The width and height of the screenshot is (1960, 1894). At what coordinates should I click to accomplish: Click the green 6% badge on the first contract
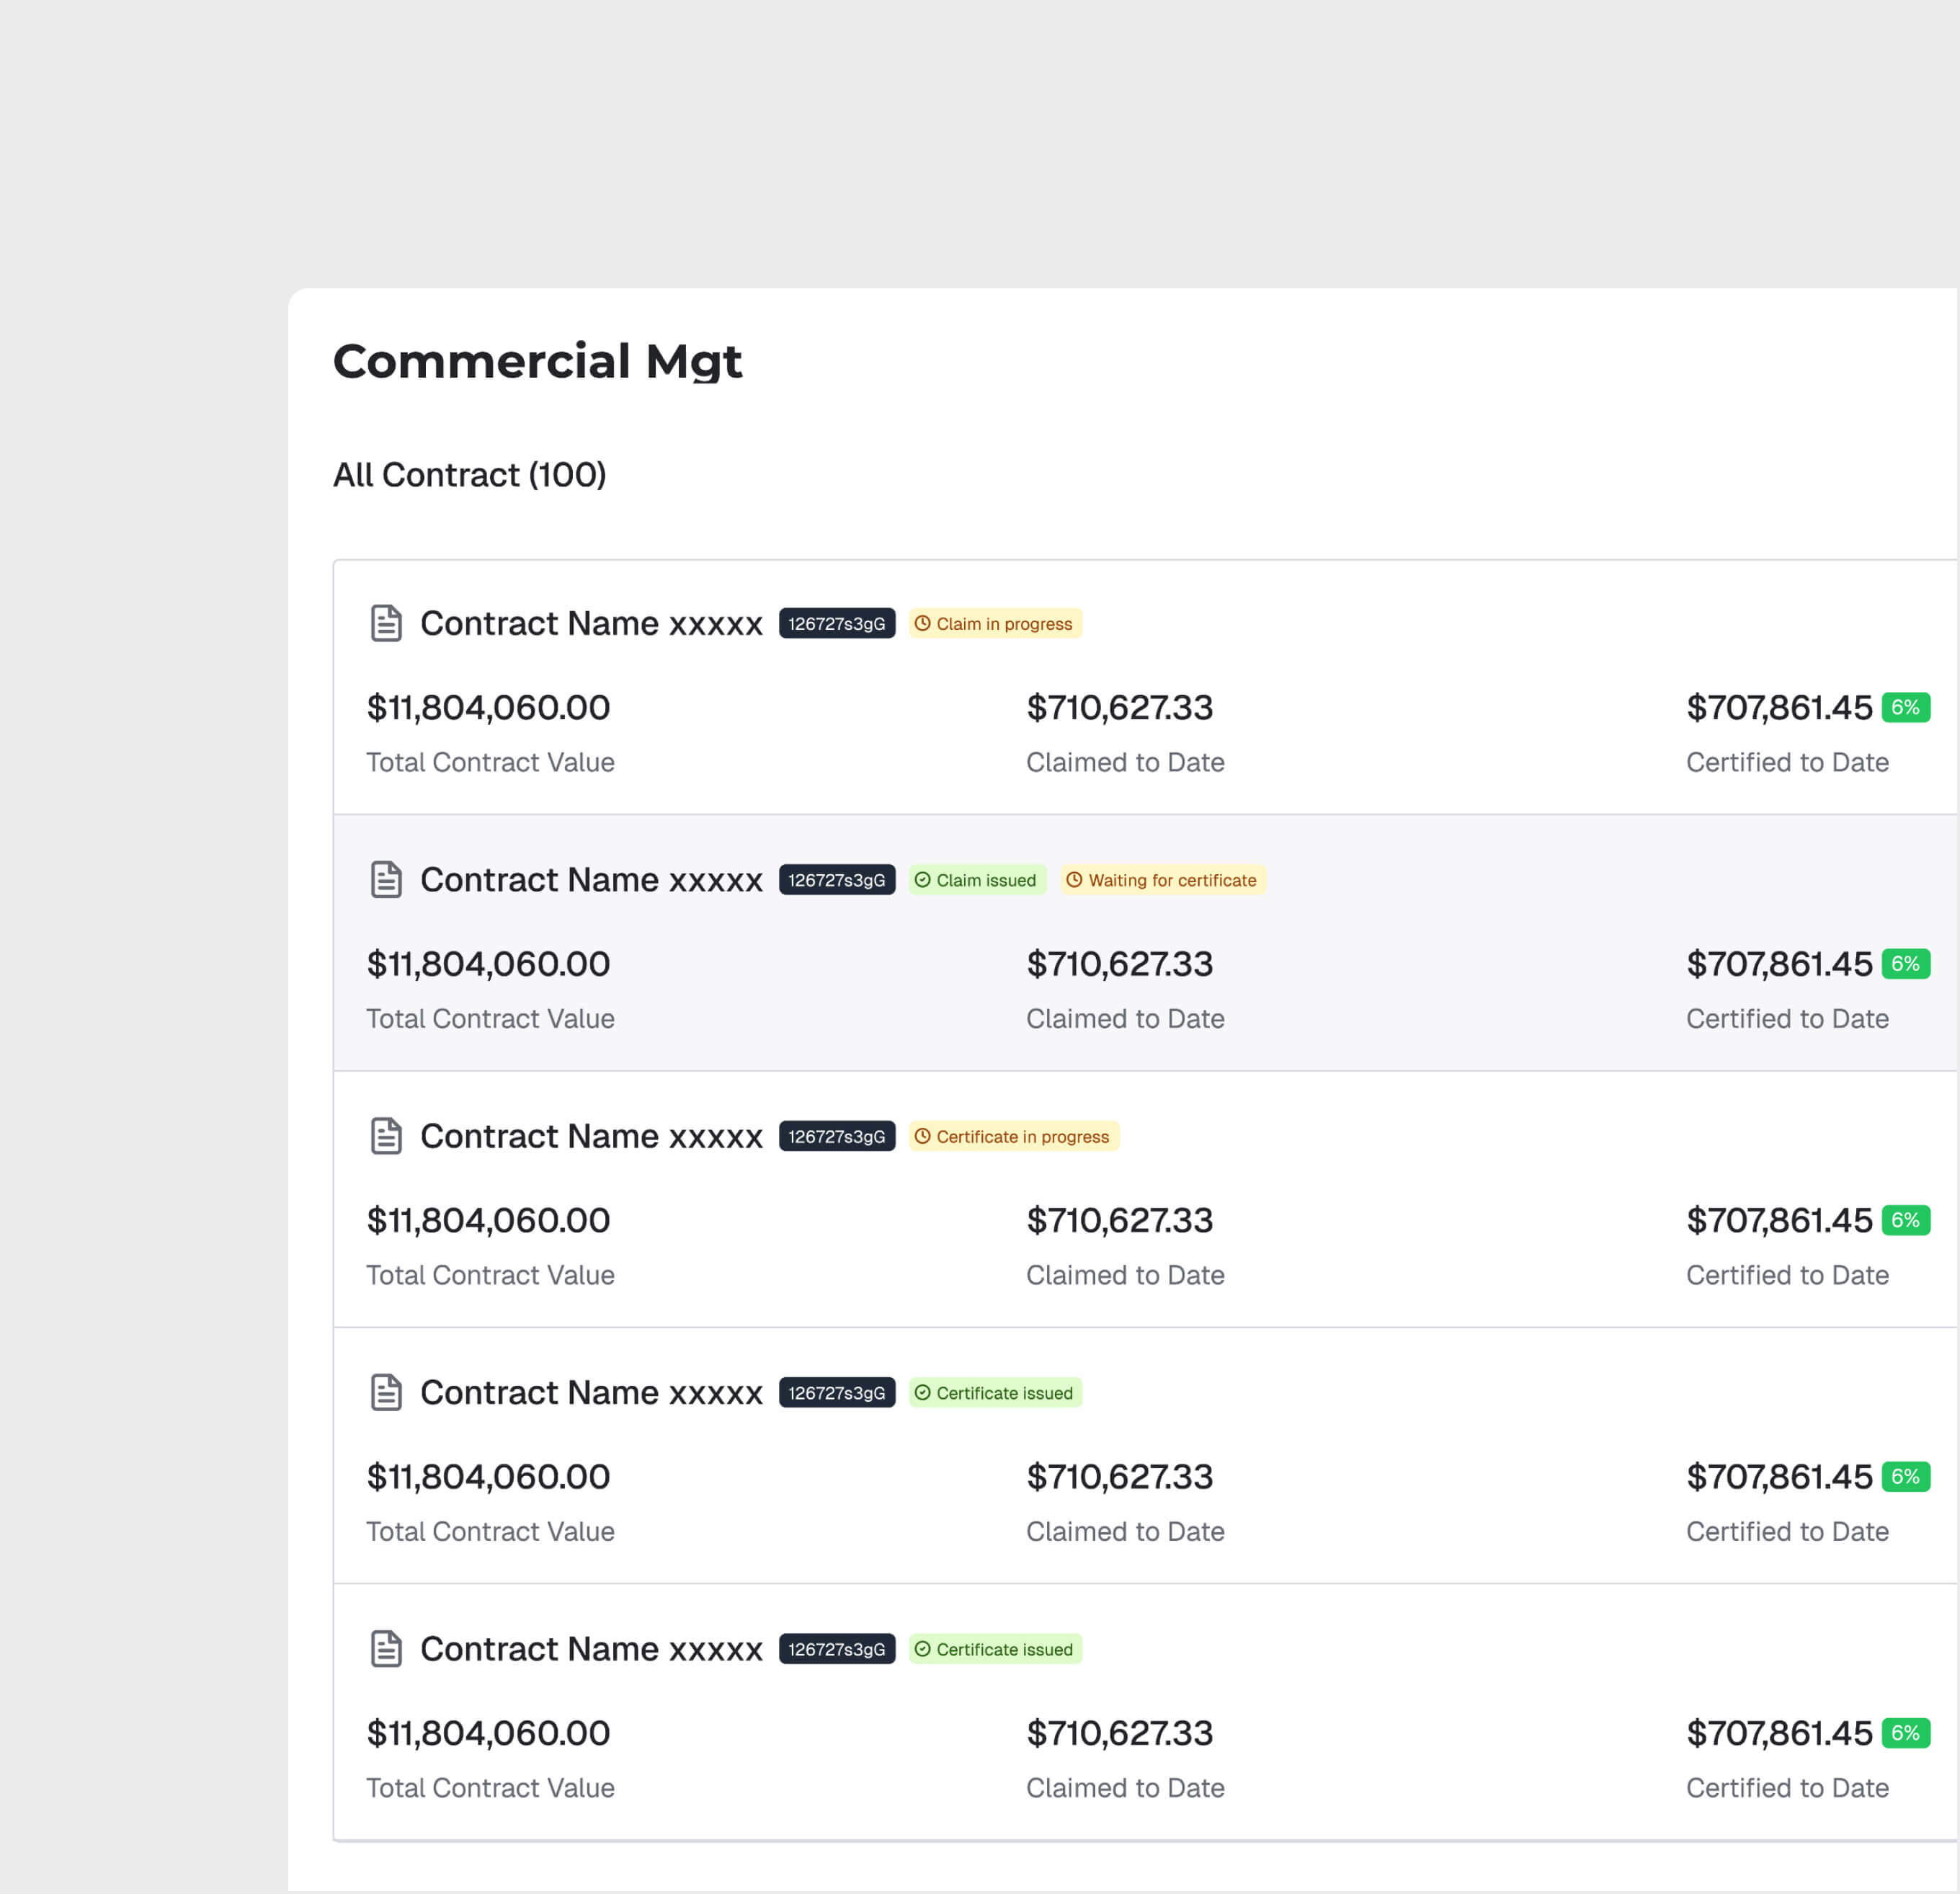[1906, 707]
